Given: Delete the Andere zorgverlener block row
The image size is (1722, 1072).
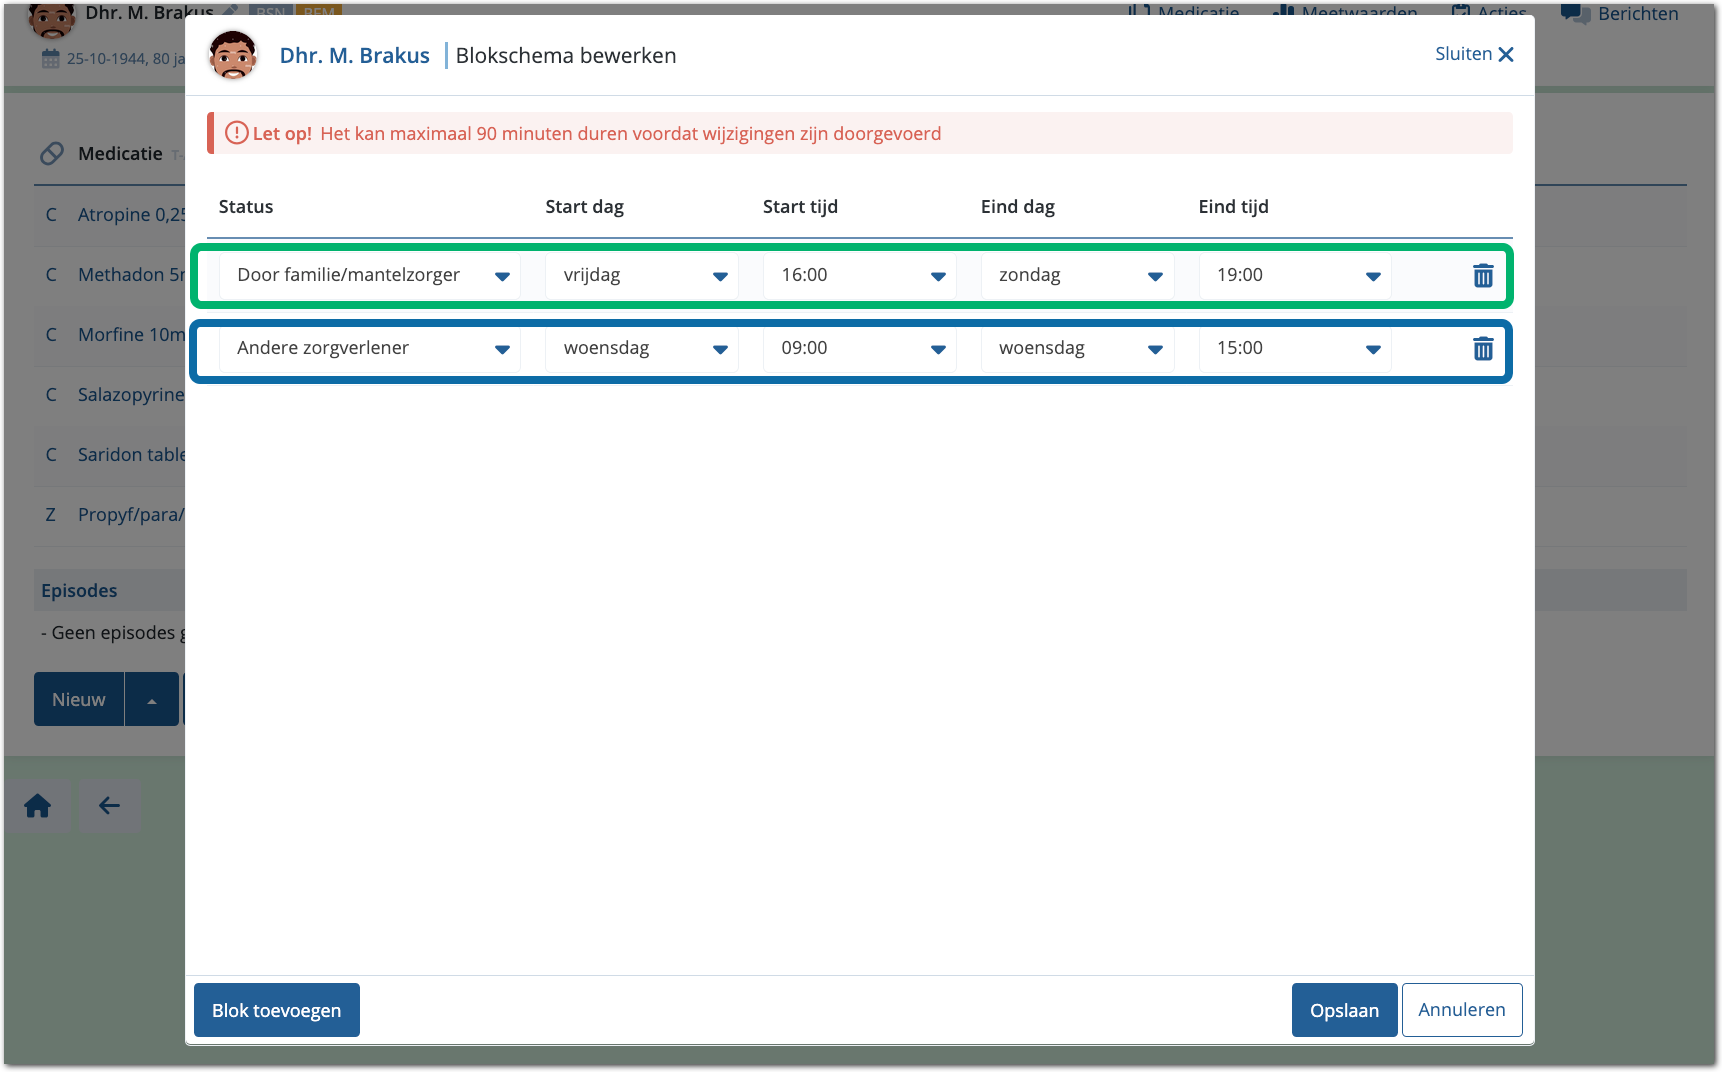Looking at the screenshot, I should coord(1482,349).
